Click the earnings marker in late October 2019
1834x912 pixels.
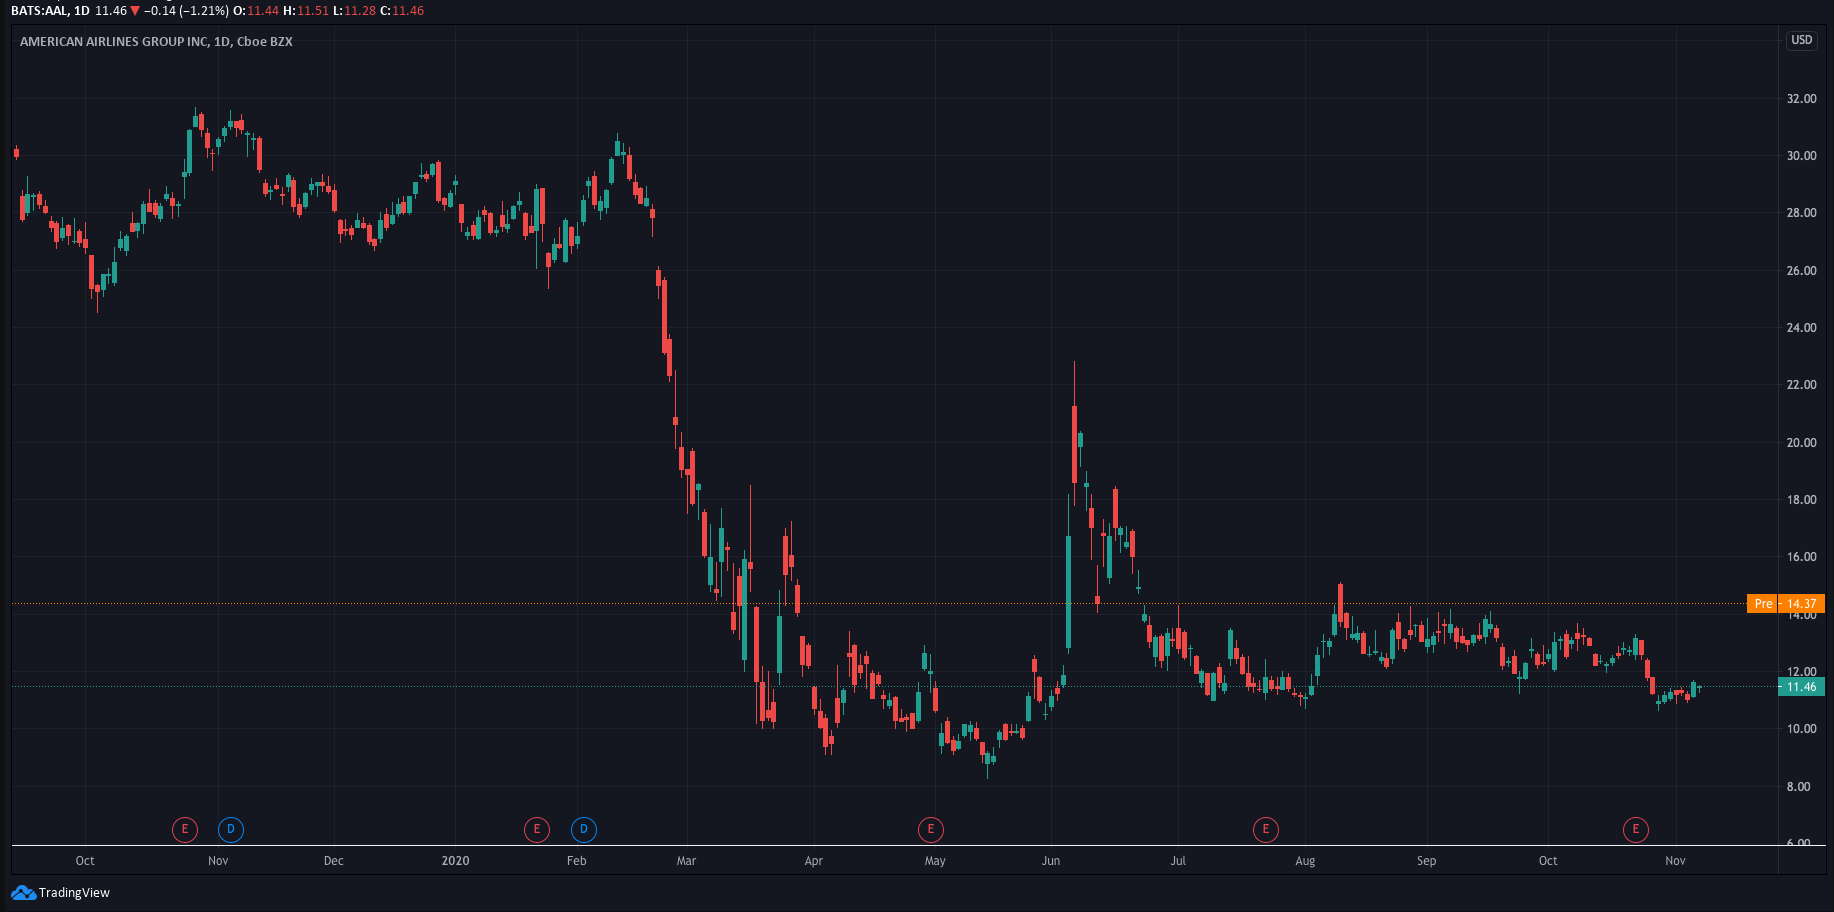184,829
